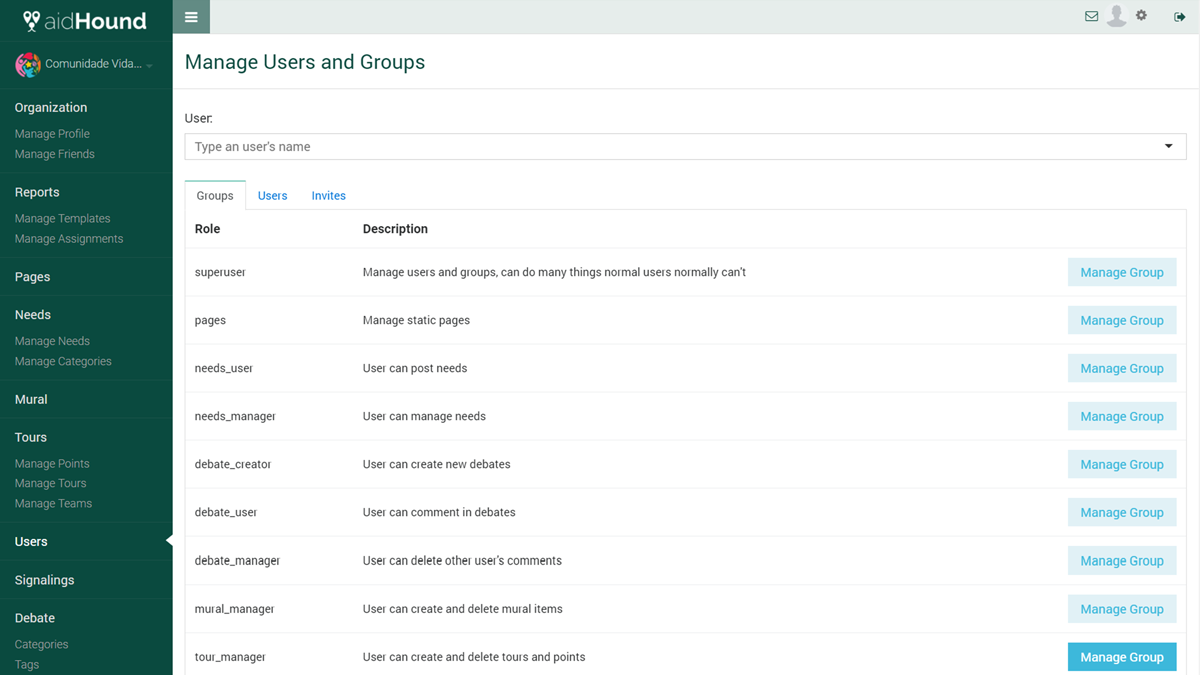Screen dimensions: 1200x675
Task: Click Manage Group for tour_manager role
Action: (x=1121, y=657)
